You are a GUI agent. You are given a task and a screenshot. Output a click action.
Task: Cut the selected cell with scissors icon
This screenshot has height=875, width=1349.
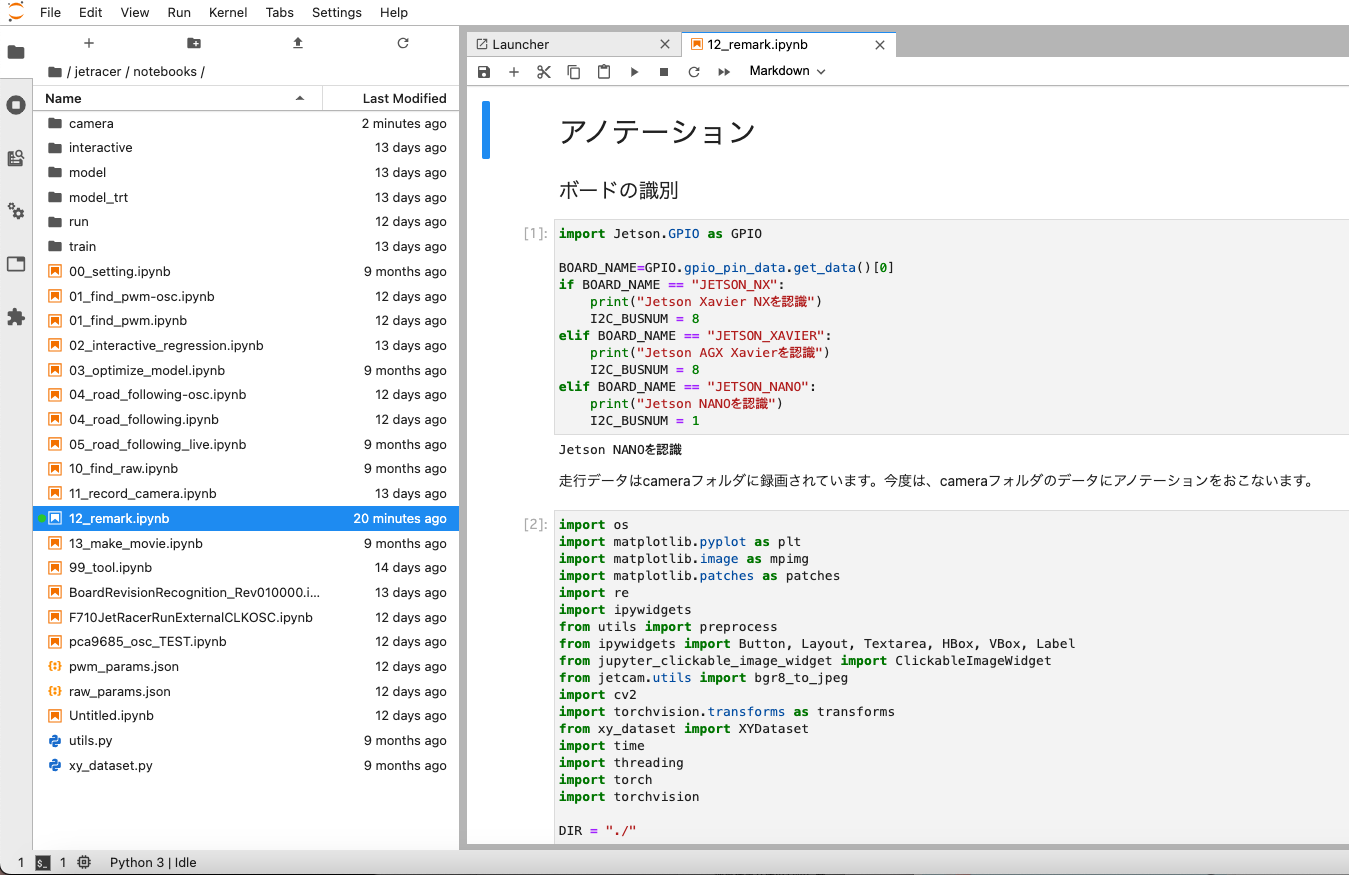point(544,72)
